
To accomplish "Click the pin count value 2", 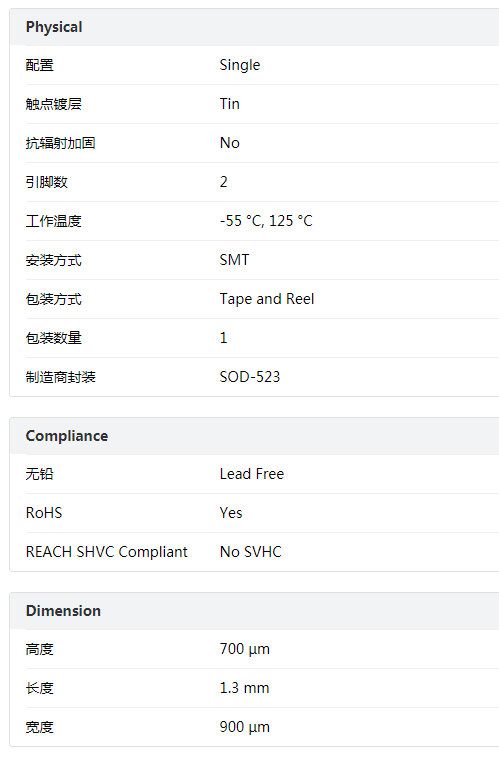I will click(x=223, y=182).
